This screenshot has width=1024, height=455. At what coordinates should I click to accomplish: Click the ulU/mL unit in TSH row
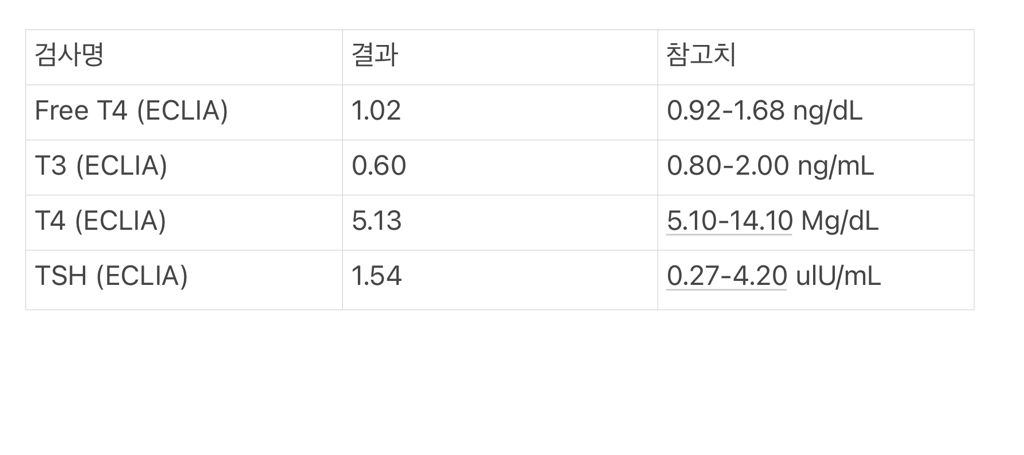tap(839, 276)
